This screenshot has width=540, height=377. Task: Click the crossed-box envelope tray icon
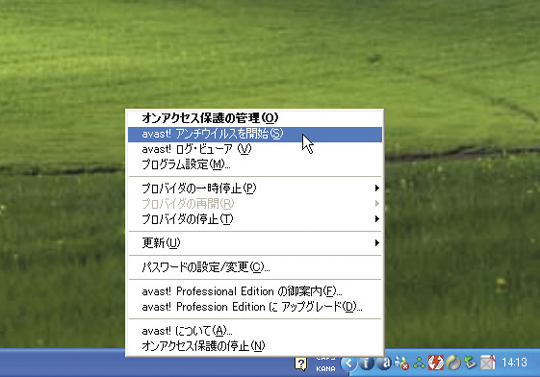pyautogui.click(x=488, y=363)
